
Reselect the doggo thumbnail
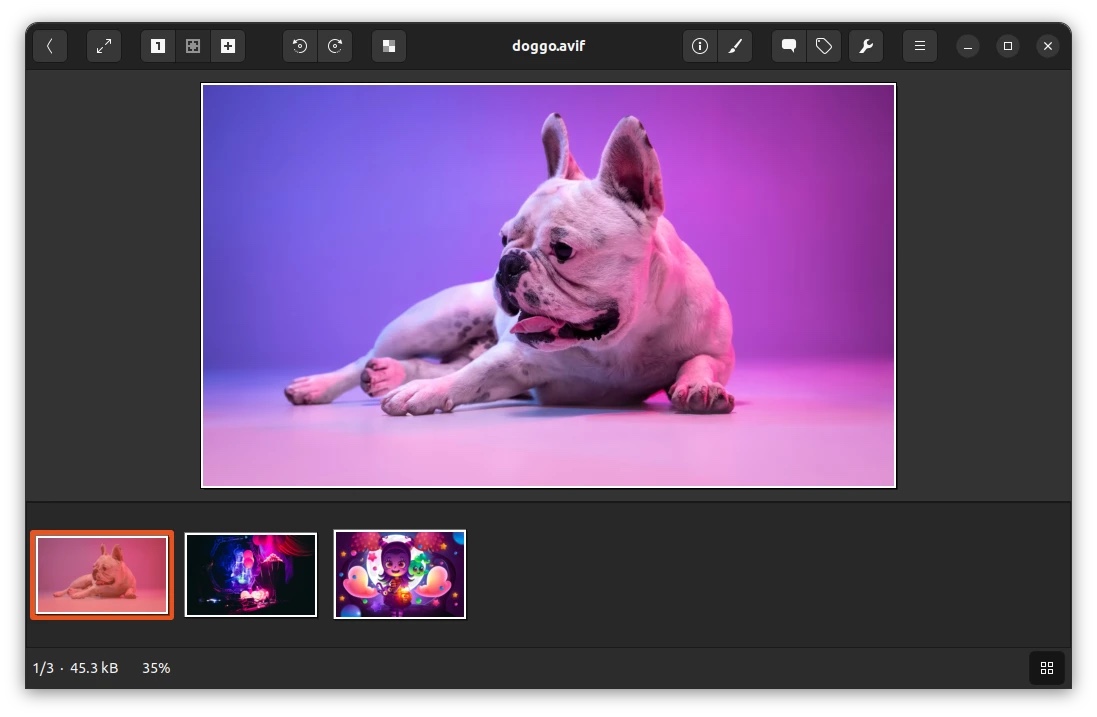point(101,574)
